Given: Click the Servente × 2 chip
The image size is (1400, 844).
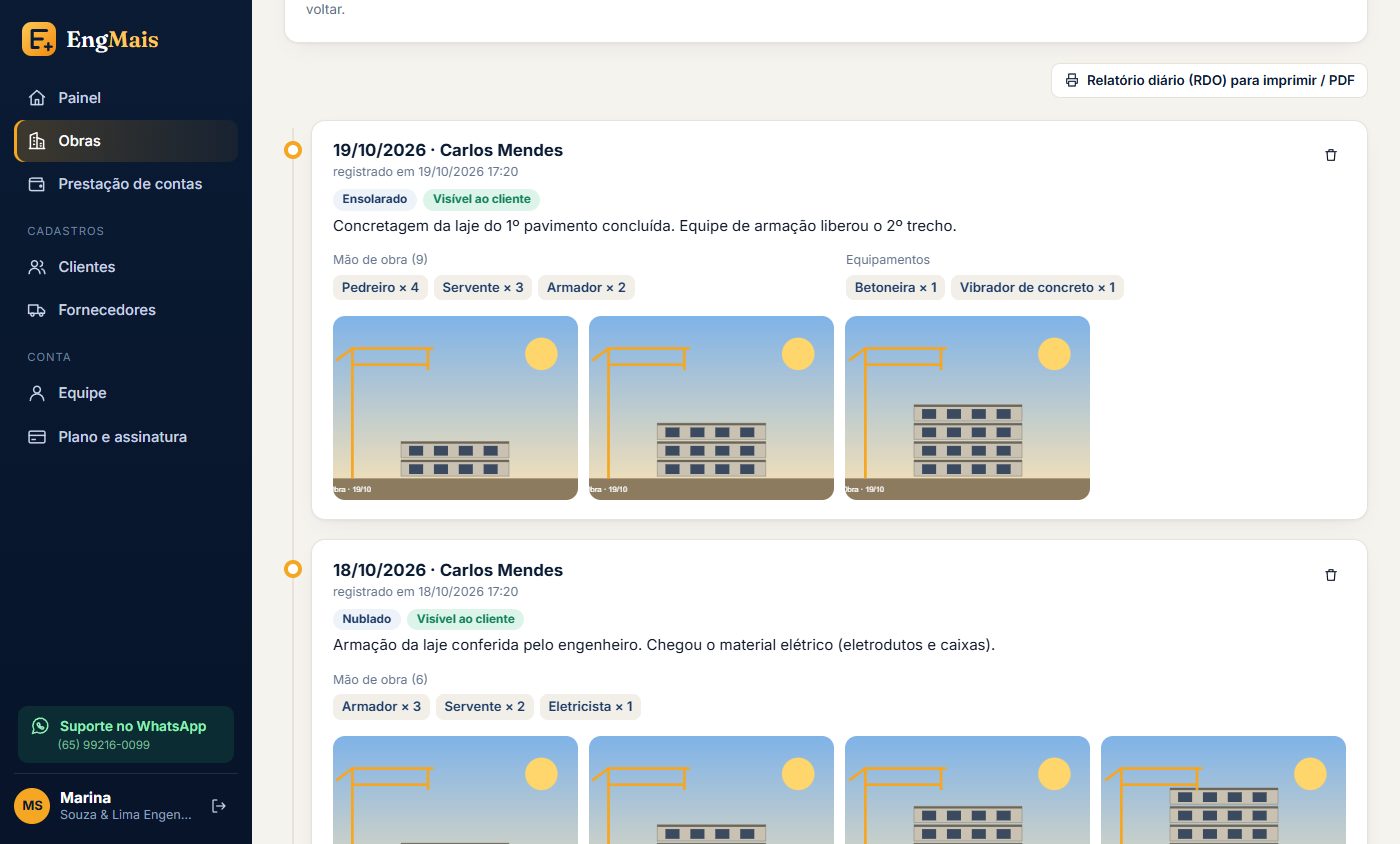Looking at the screenshot, I should tap(485, 707).
